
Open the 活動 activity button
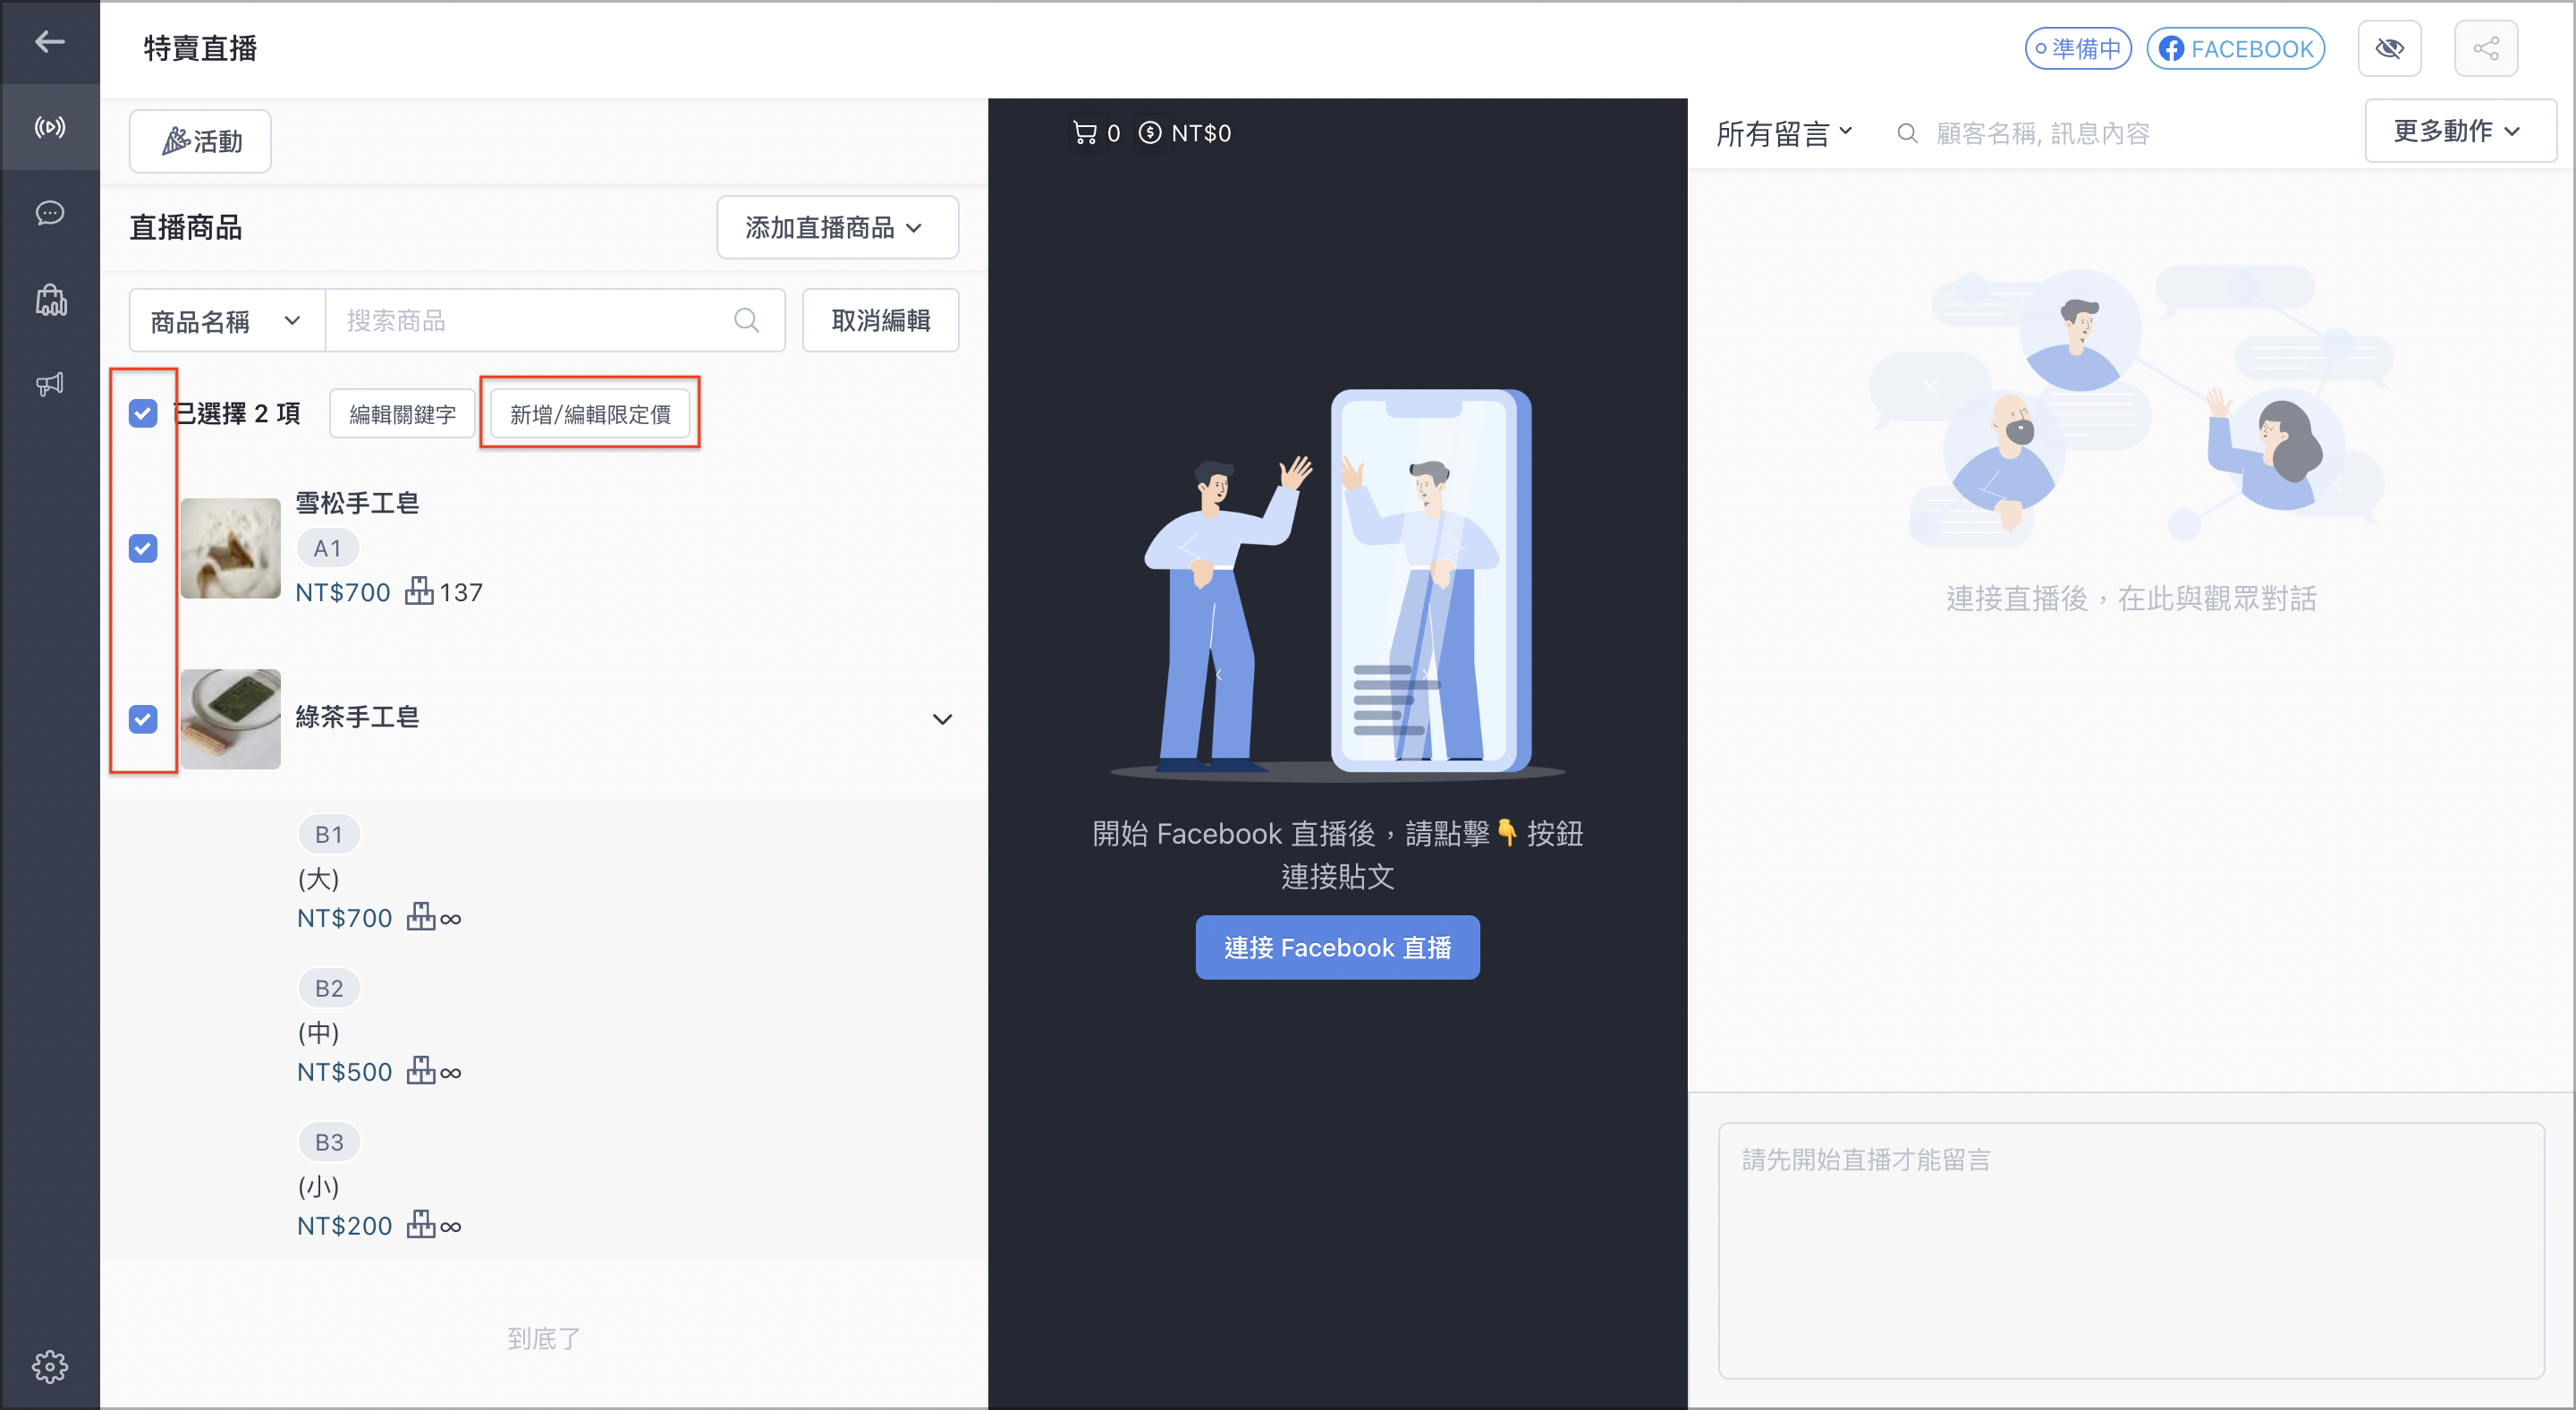(x=200, y=141)
